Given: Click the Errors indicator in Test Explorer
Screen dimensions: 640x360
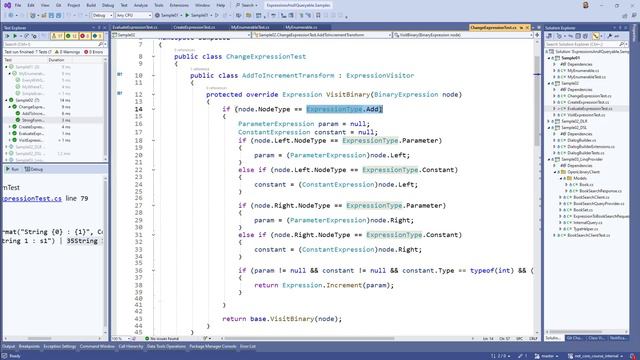Looking at the screenshot, I should pos(93,52).
